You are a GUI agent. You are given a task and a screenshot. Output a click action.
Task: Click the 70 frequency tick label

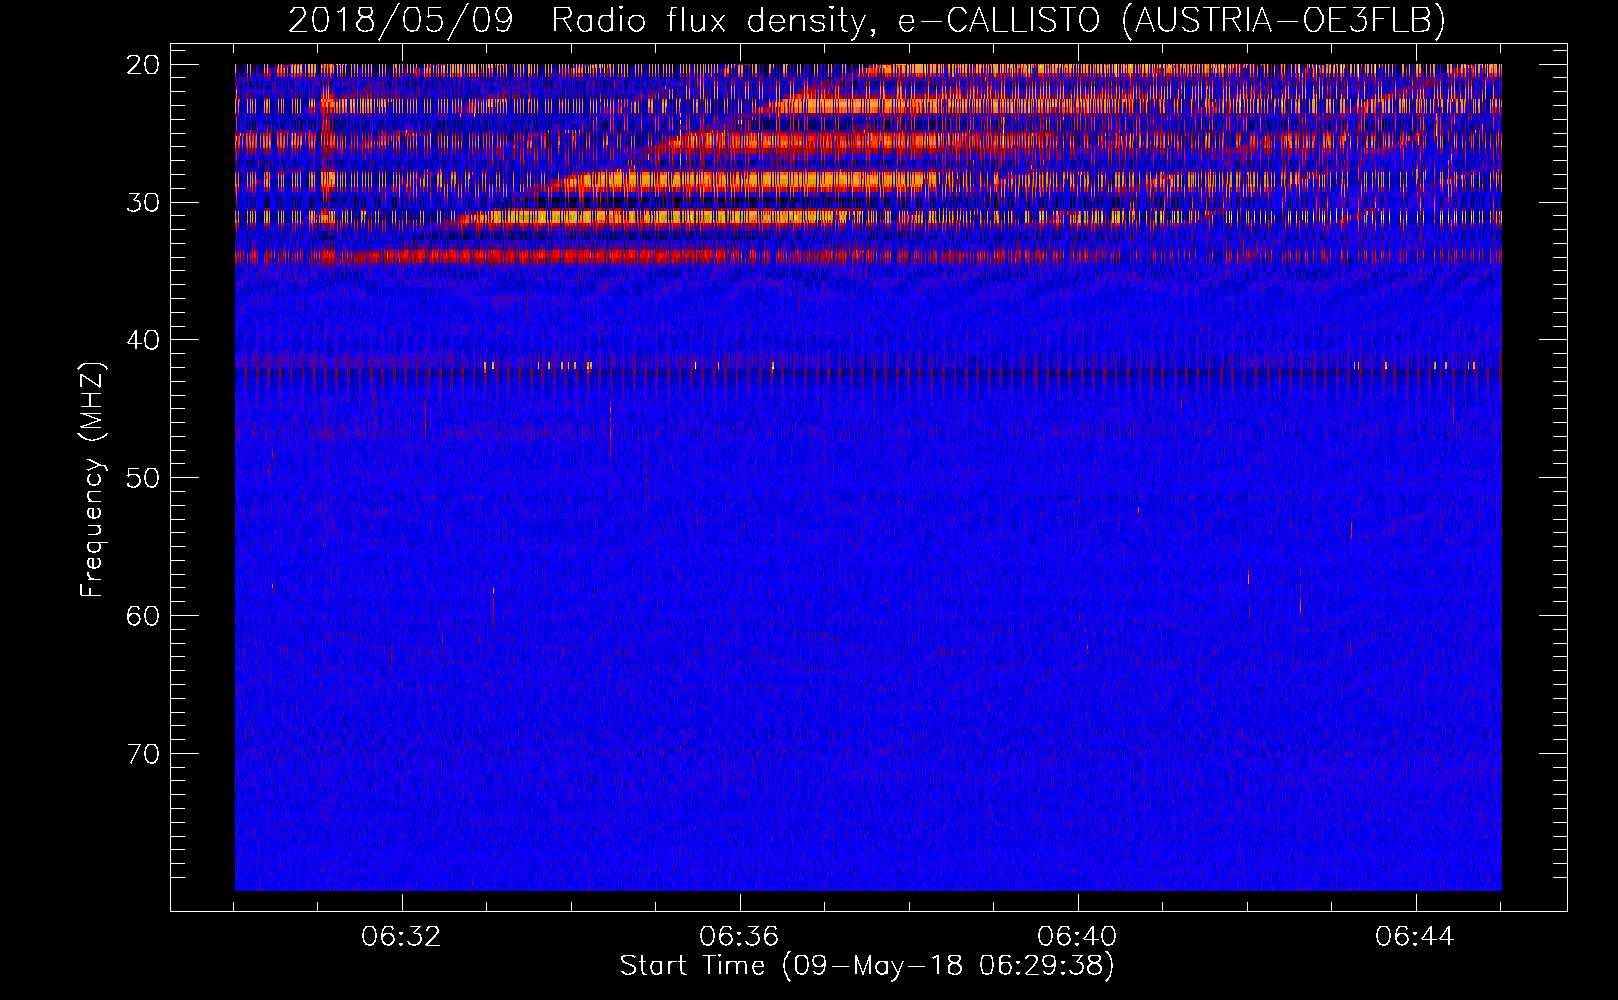143,753
